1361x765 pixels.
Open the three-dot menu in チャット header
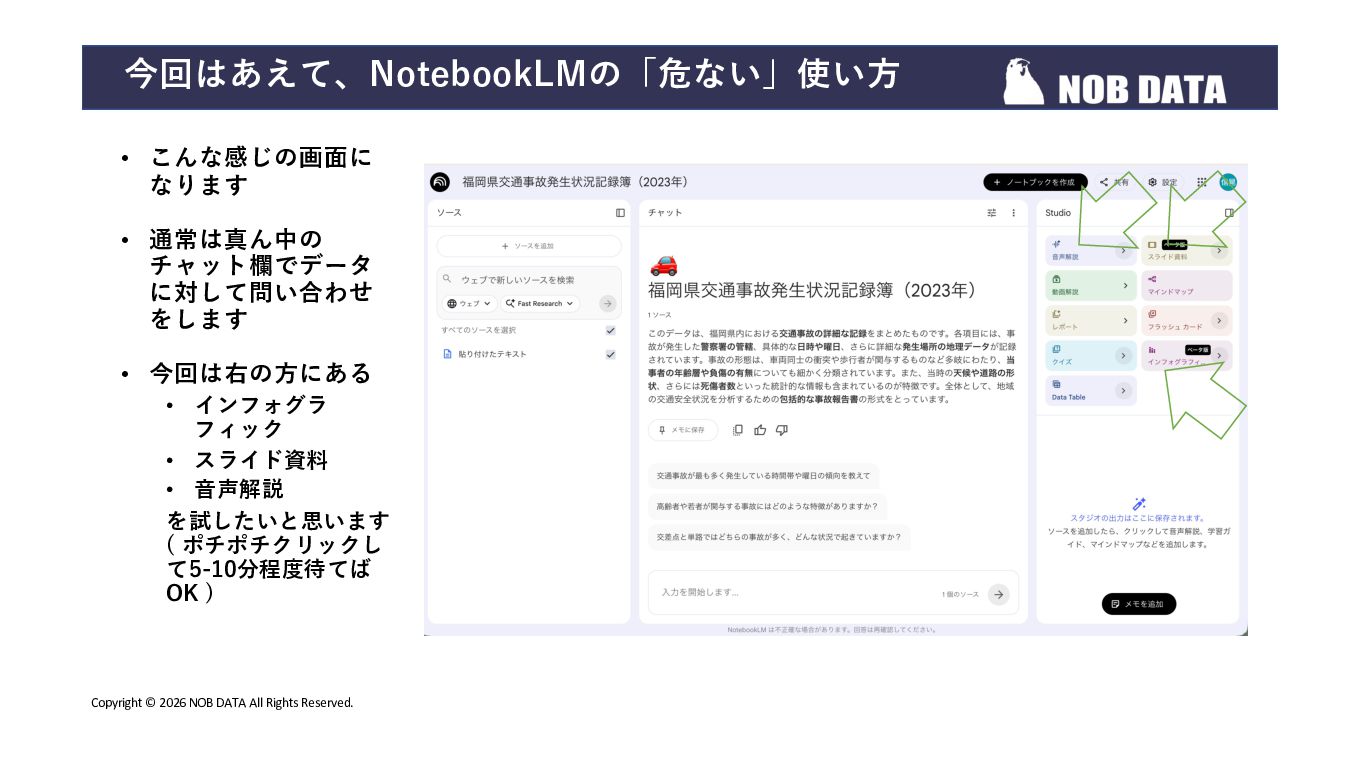pos(1013,213)
